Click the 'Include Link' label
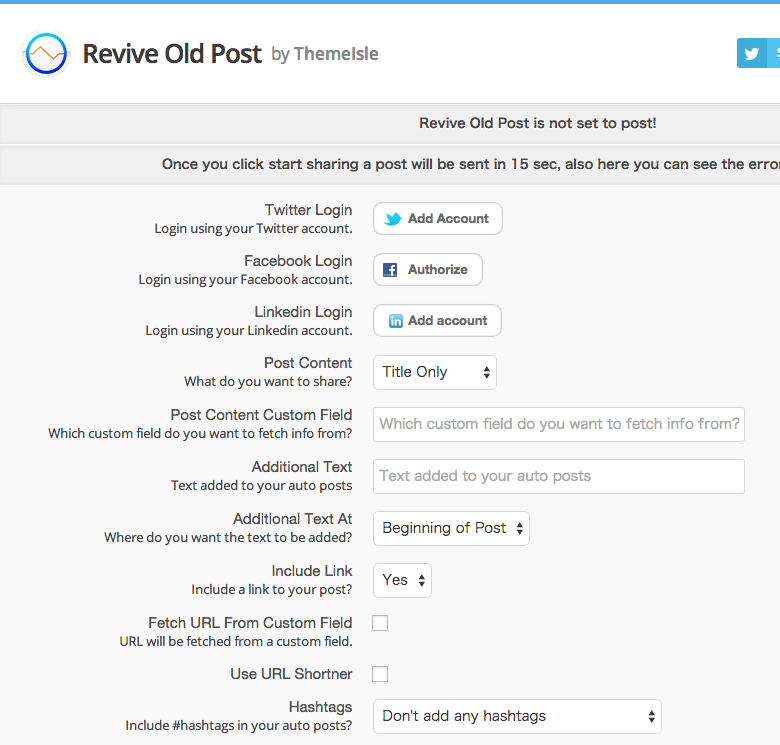The width and height of the screenshot is (780, 745). (312, 570)
